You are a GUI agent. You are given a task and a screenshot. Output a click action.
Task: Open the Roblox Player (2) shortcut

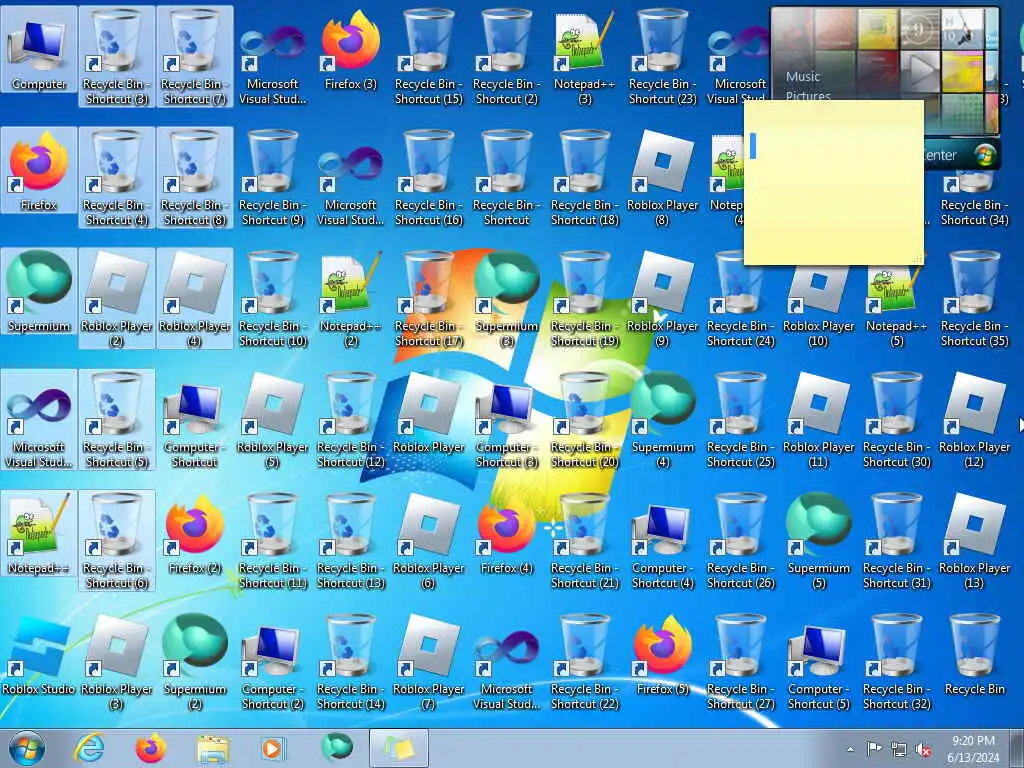coord(116,298)
